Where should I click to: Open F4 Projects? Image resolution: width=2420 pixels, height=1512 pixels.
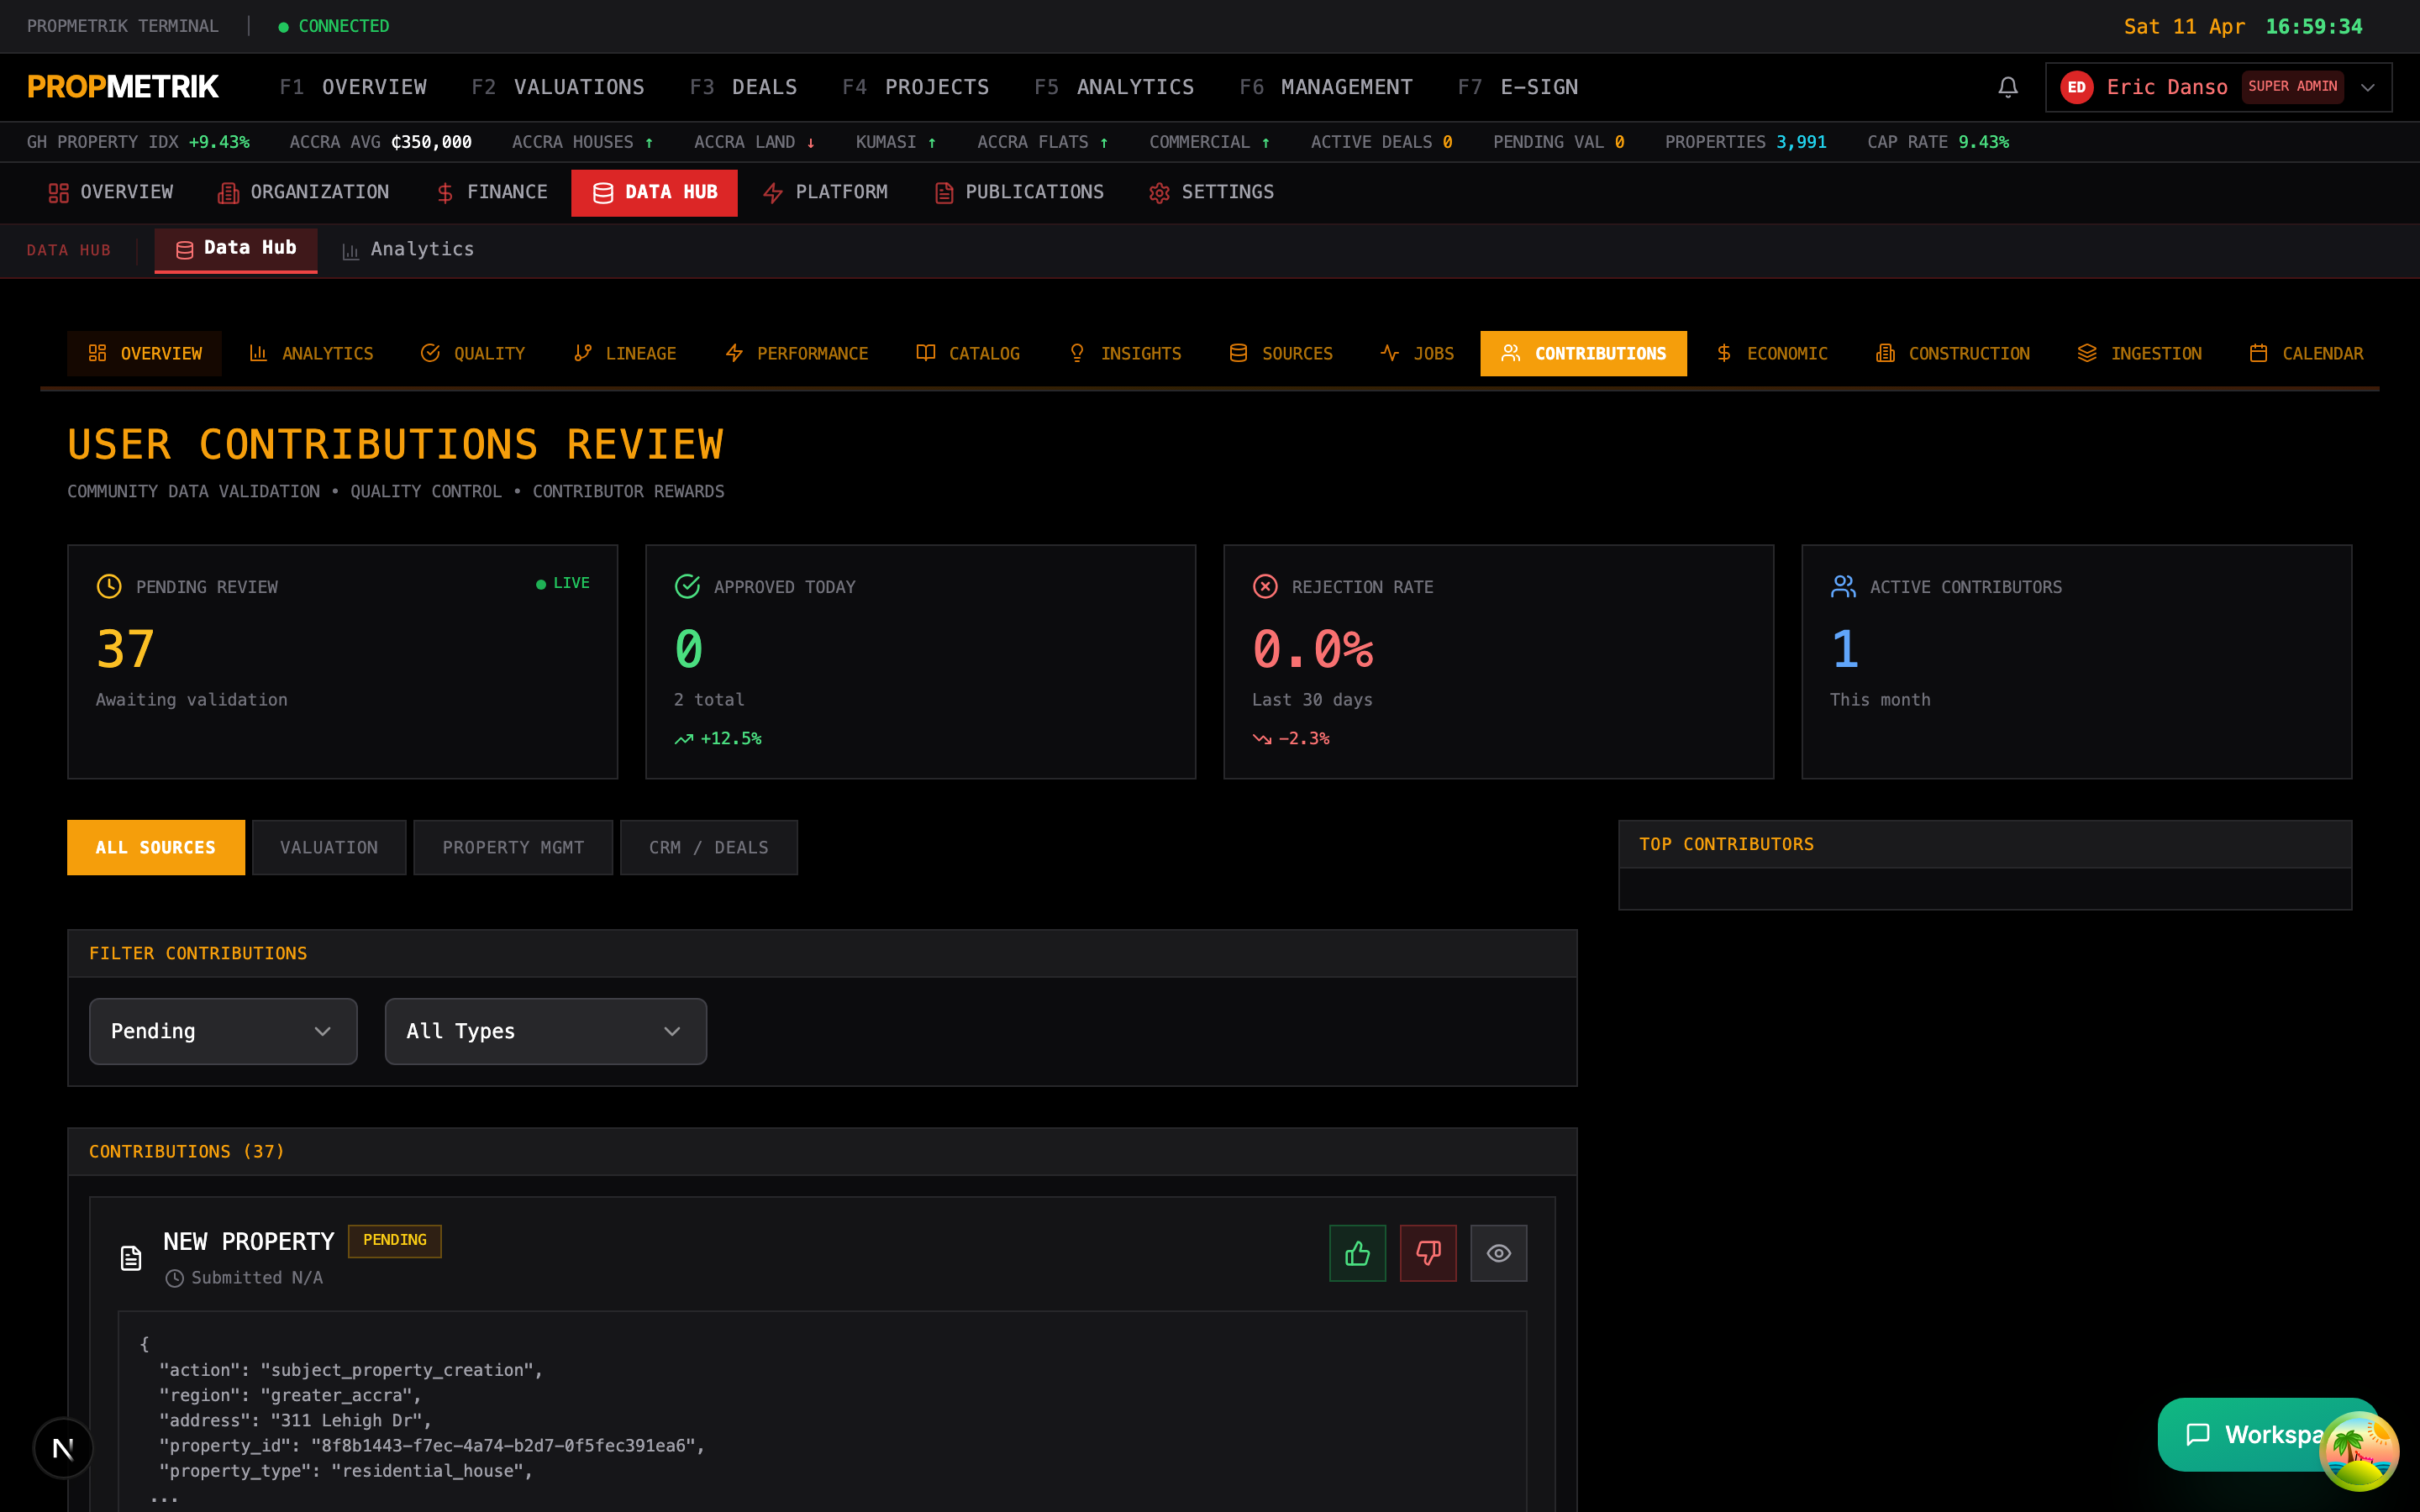pos(915,87)
